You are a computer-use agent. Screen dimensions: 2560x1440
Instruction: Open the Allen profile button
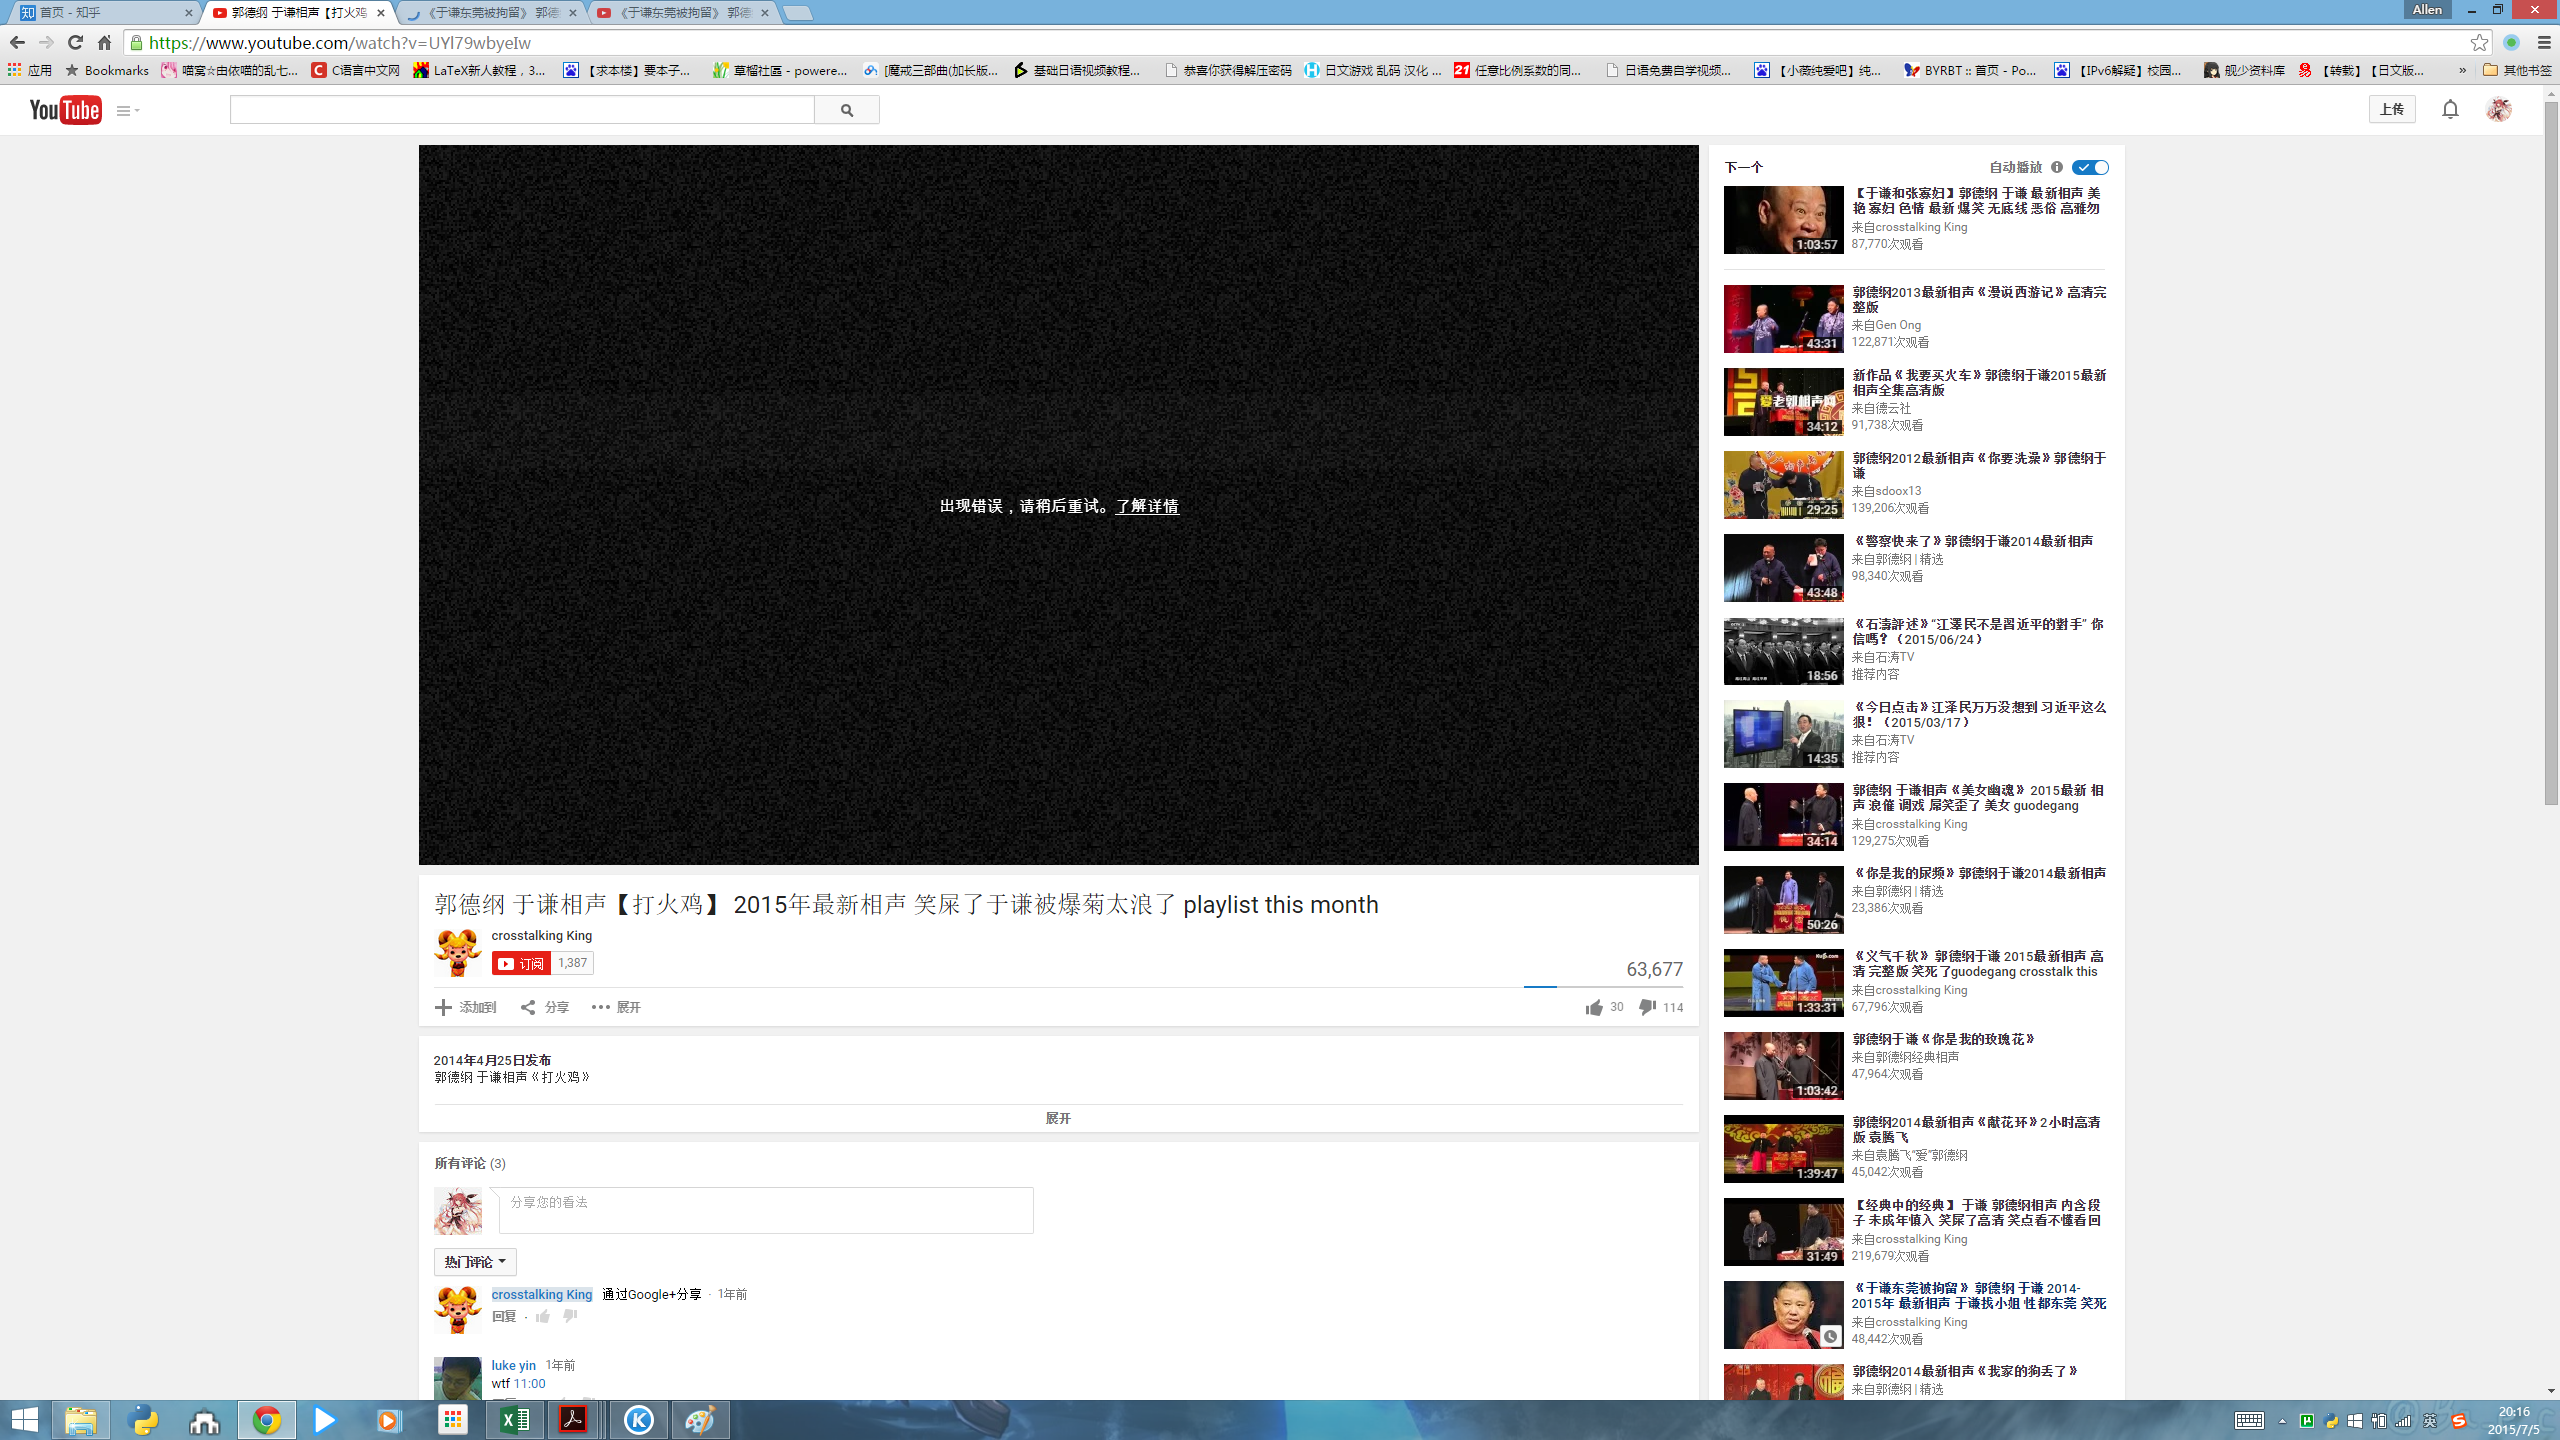2427,9
